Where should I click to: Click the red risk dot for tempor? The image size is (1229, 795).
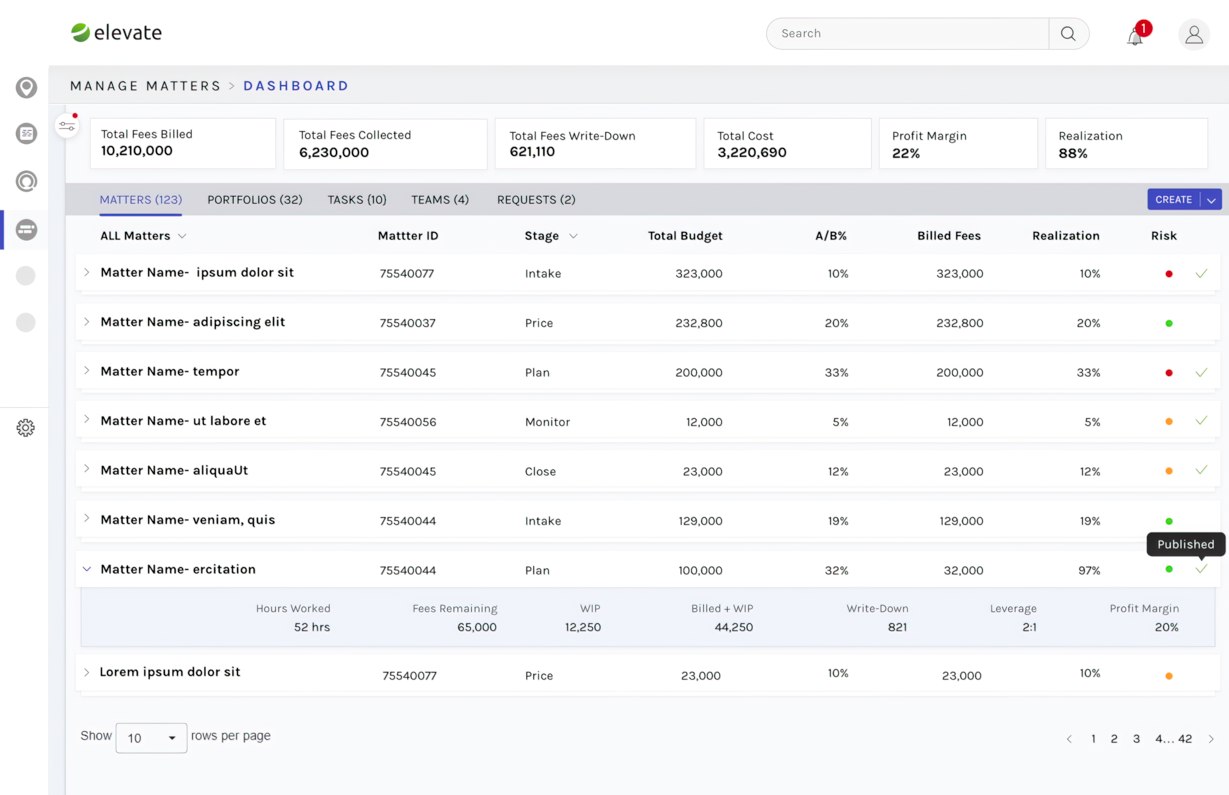tap(1169, 373)
